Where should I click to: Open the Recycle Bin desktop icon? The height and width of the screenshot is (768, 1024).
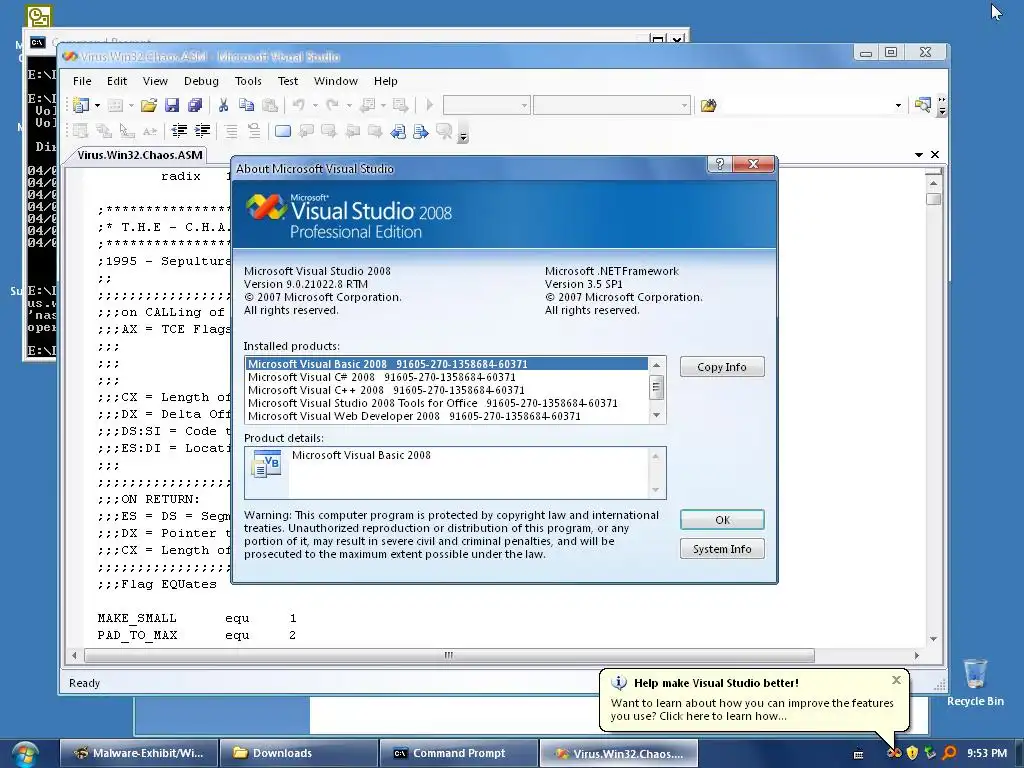[975, 682]
